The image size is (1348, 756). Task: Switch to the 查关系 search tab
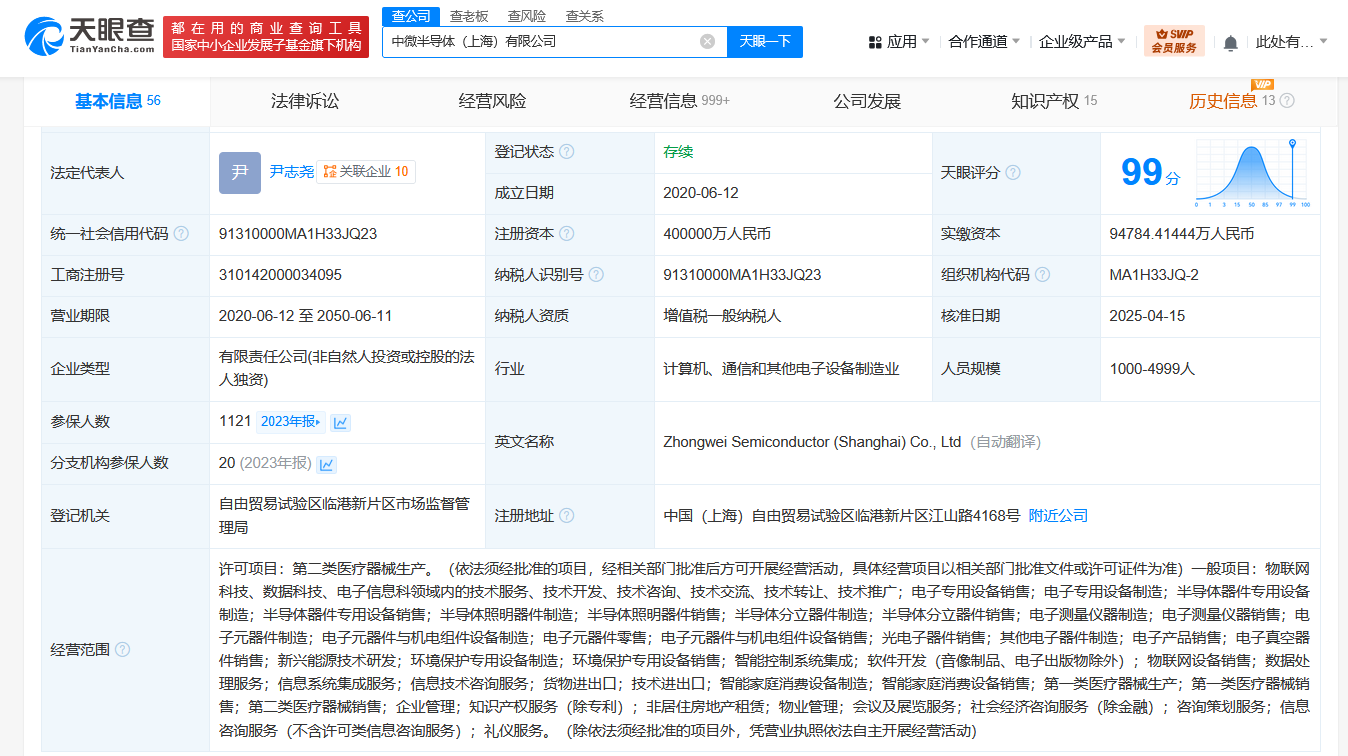pyautogui.click(x=584, y=16)
